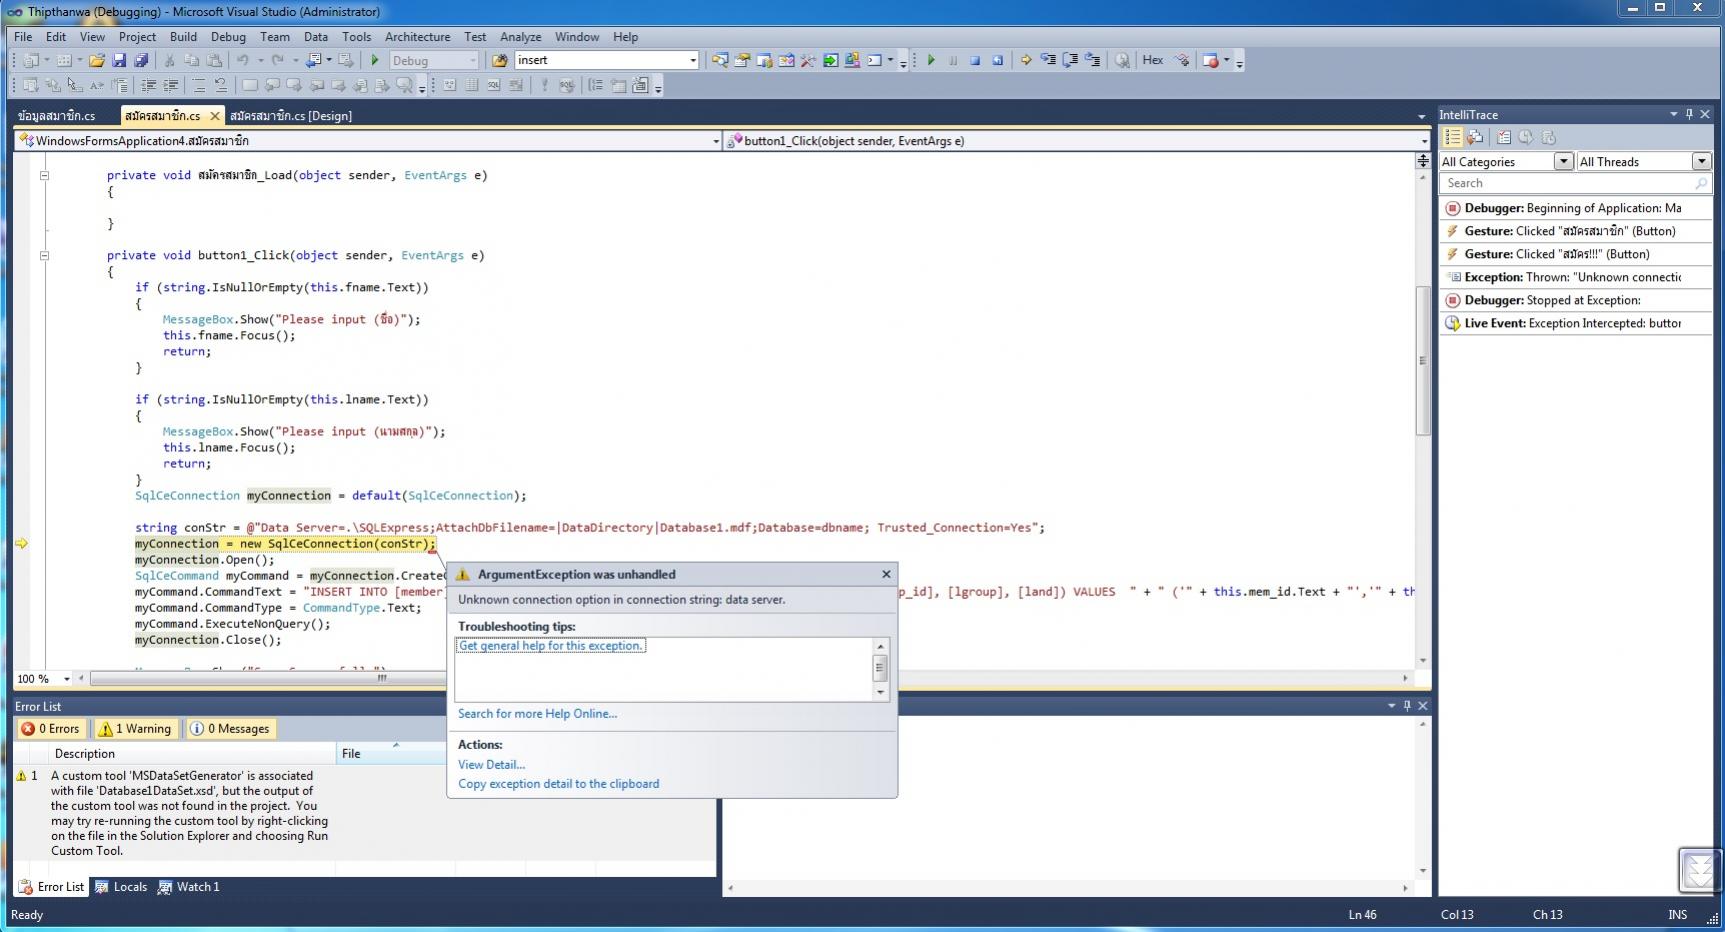
Task: Switch to the สมัครสมาชิก.cs [Design] tab
Action: click(x=291, y=116)
